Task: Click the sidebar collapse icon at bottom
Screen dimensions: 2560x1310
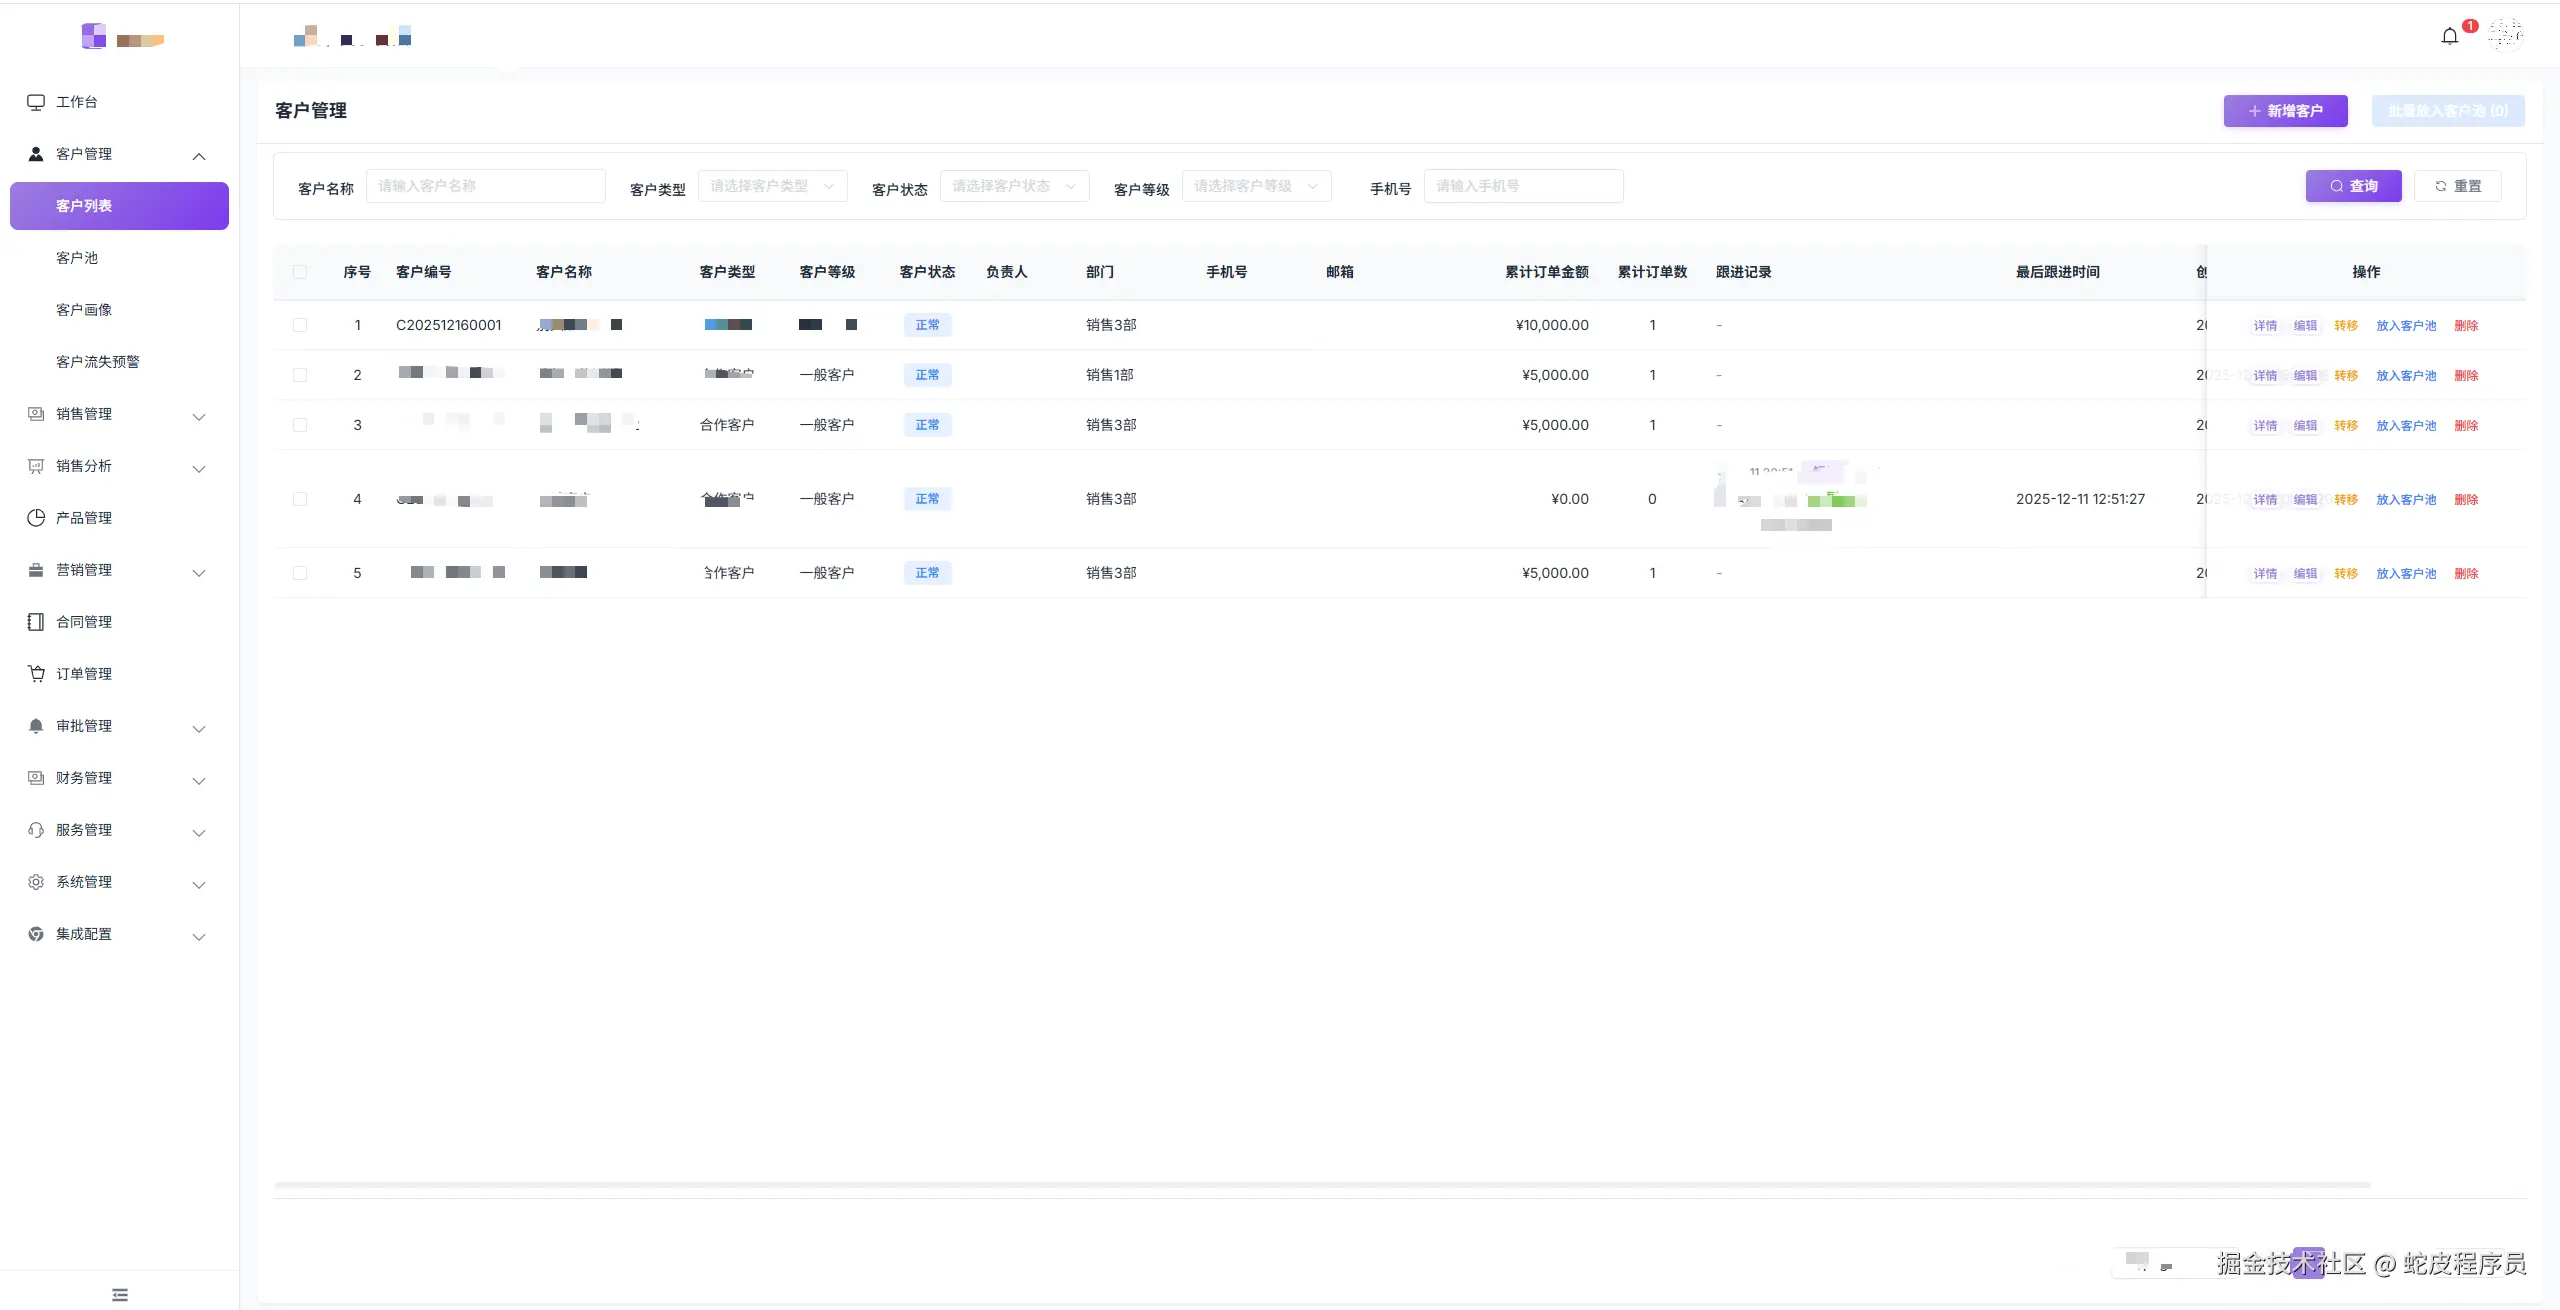Action: tap(120, 1295)
